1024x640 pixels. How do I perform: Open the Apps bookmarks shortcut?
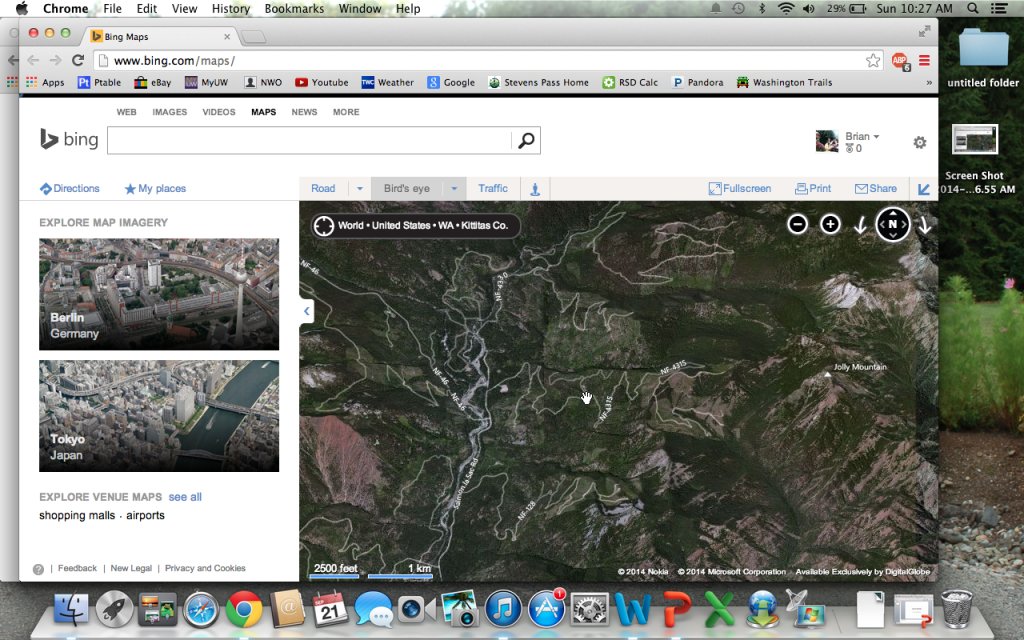[x=46, y=82]
